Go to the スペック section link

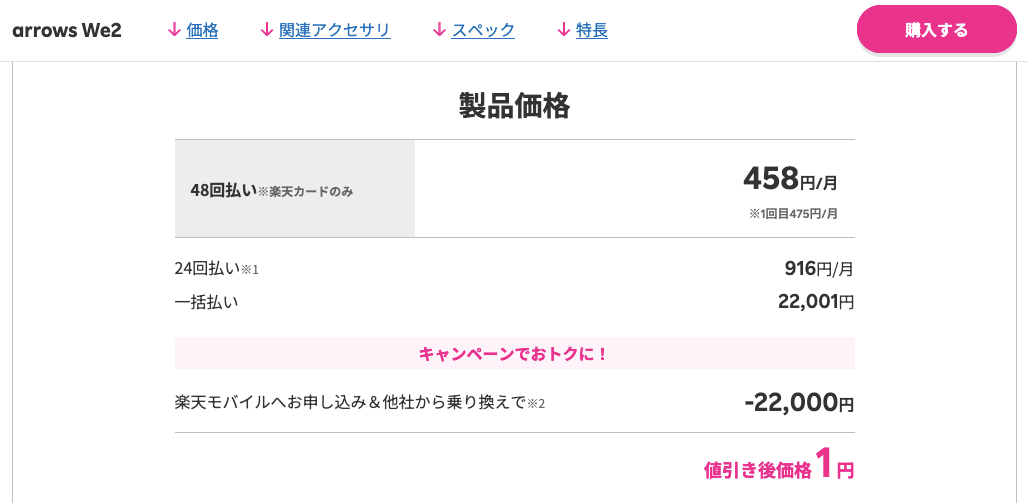[x=483, y=30]
